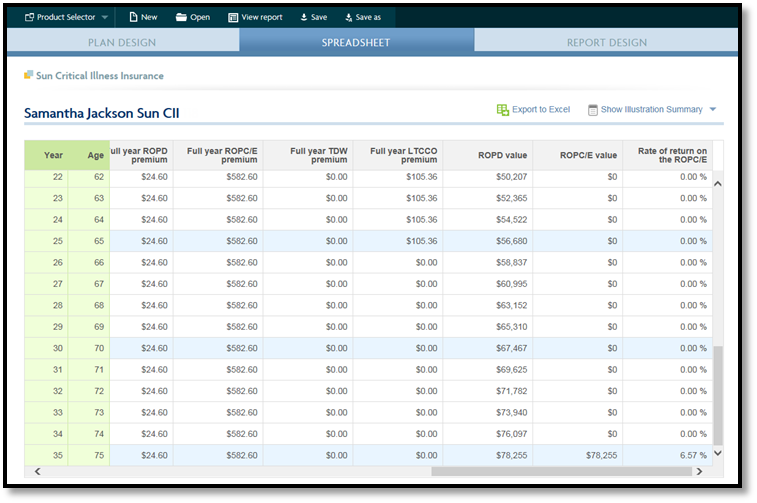Viewport: 757px width, 503px height.
Task: Click the Illustration Summary page icon
Action: [592, 110]
